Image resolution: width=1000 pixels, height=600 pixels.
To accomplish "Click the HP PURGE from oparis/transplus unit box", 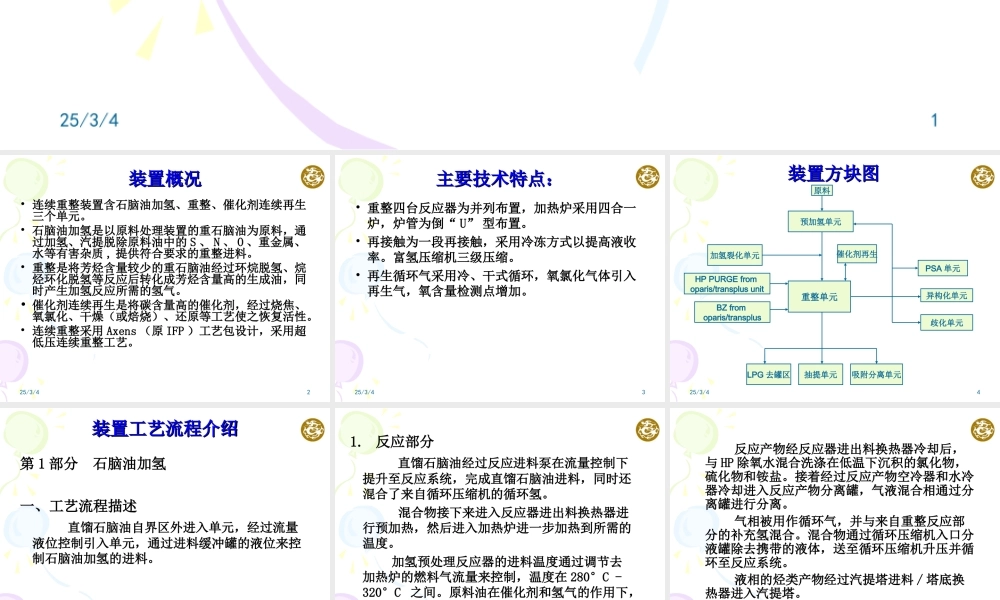I will click(x=727, y=284).
